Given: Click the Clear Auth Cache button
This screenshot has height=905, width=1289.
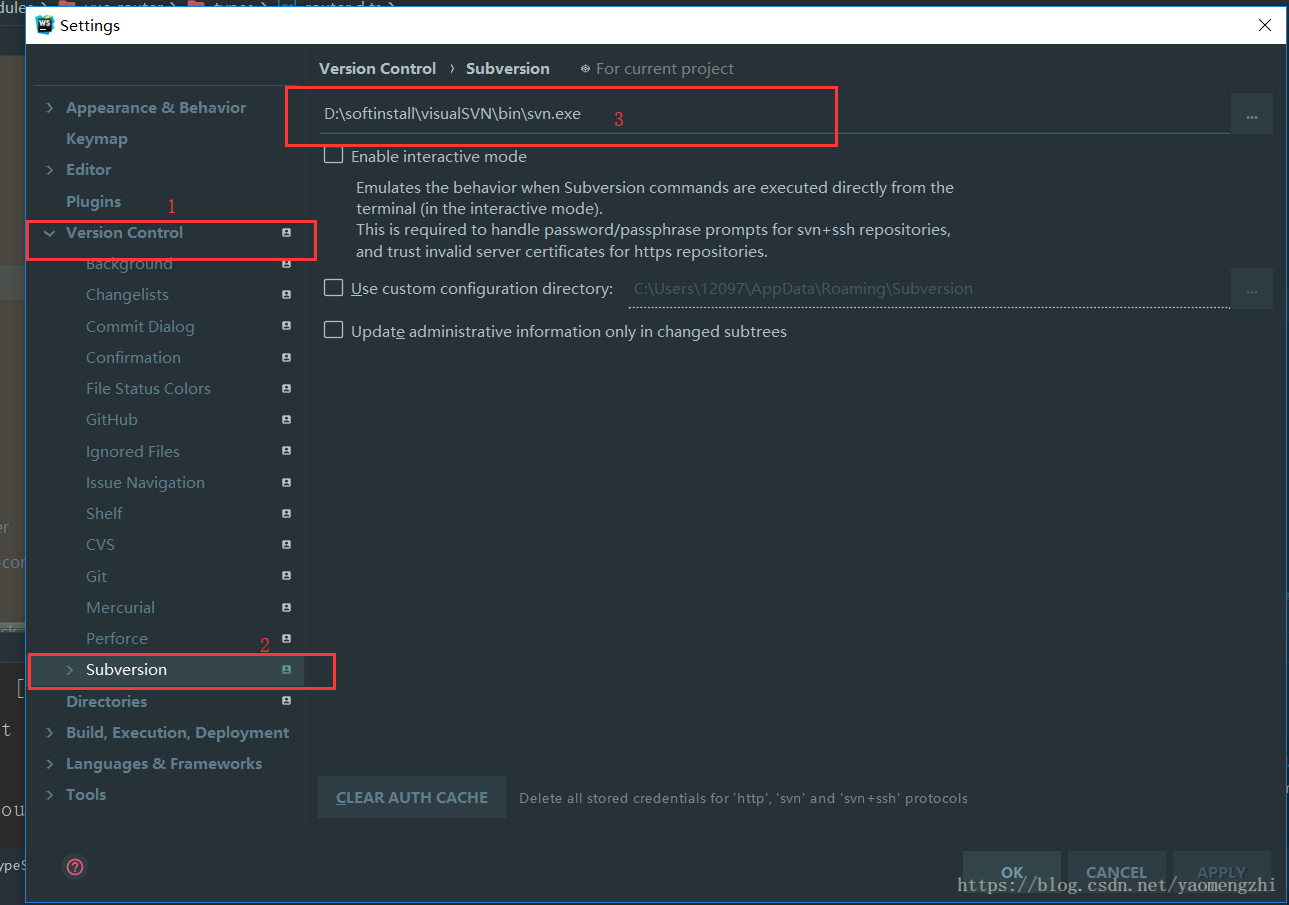Looking at the screenshot, I should click(412, 797).
